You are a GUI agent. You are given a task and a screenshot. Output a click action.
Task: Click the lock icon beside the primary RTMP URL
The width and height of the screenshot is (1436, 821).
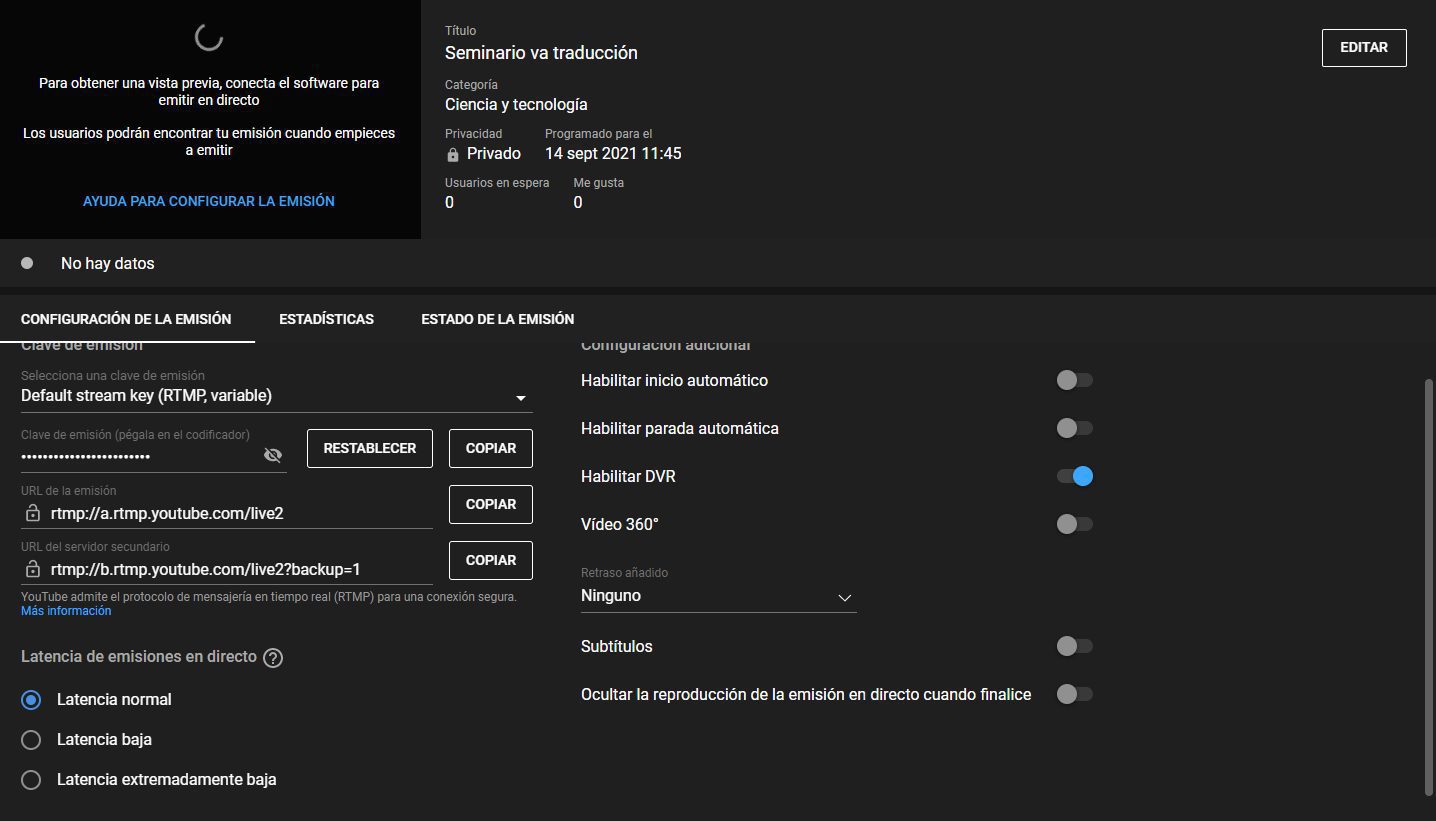pos(33,513)
